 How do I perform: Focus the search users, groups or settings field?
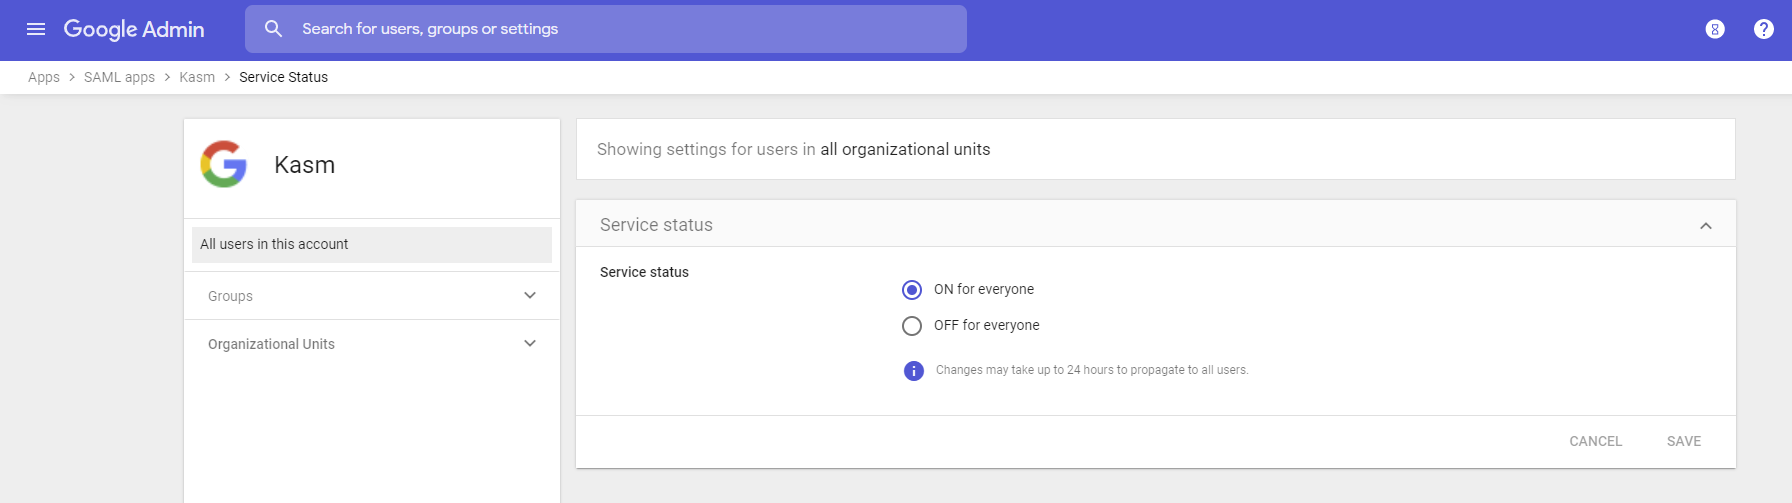pos(620,29)
